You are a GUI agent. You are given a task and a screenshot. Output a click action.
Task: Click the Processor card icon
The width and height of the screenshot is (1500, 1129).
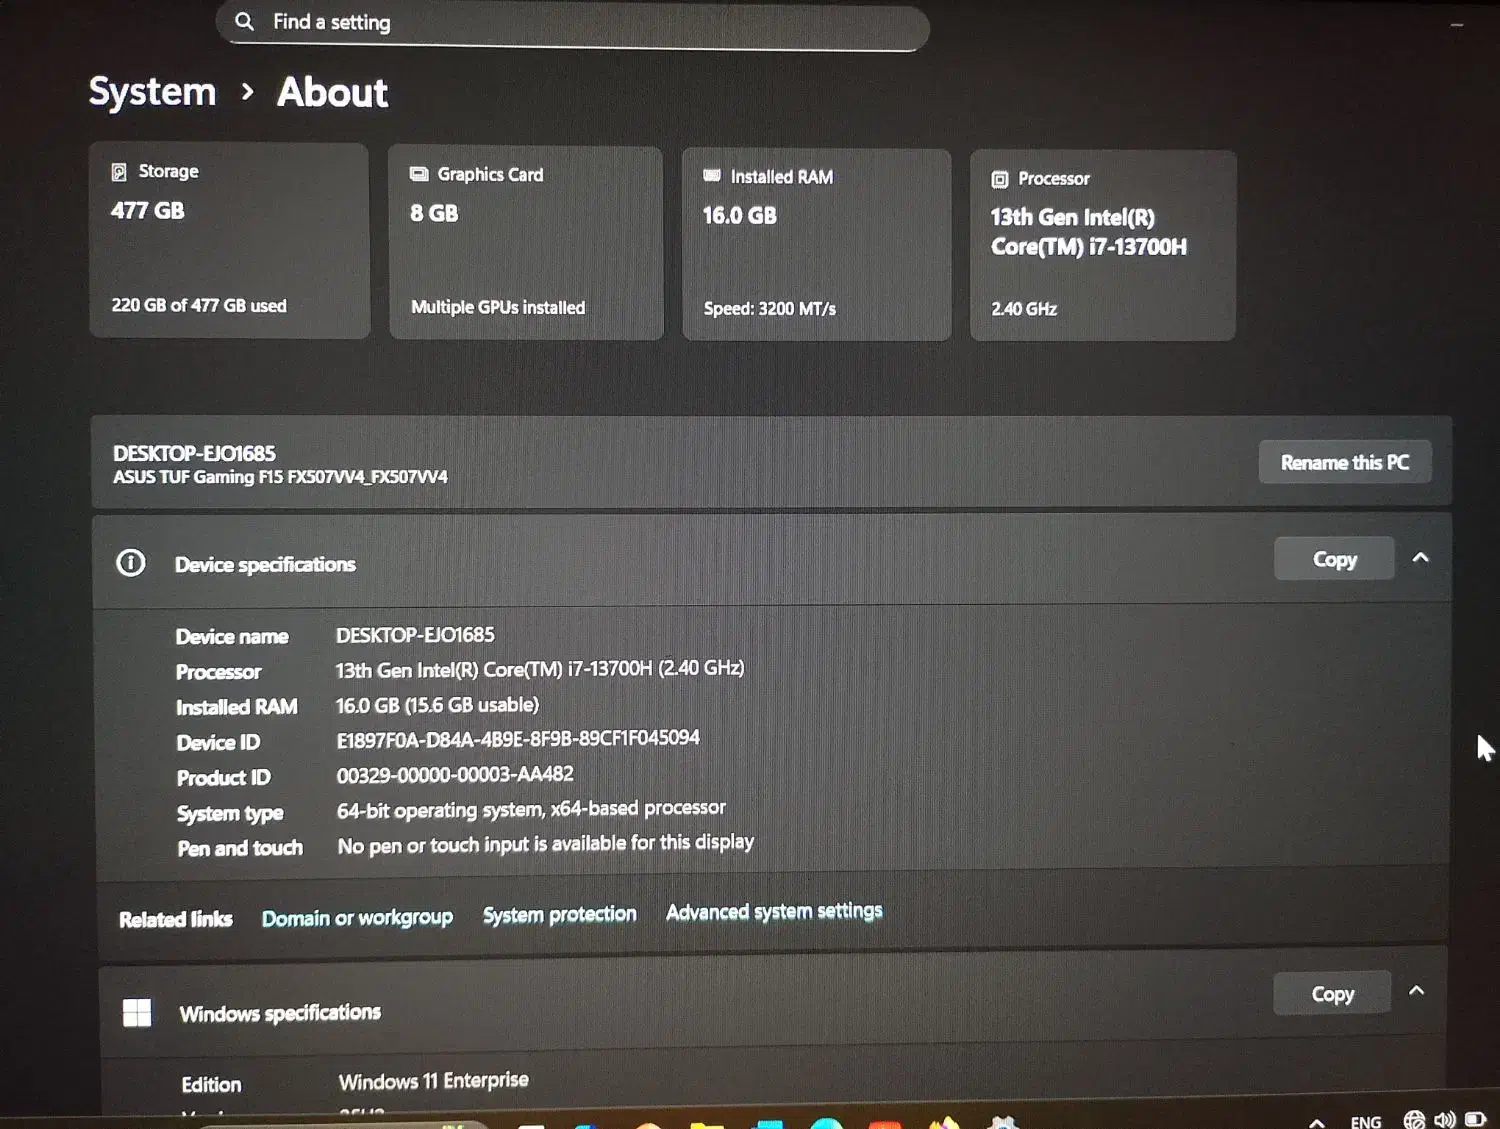coord(1000,178)
